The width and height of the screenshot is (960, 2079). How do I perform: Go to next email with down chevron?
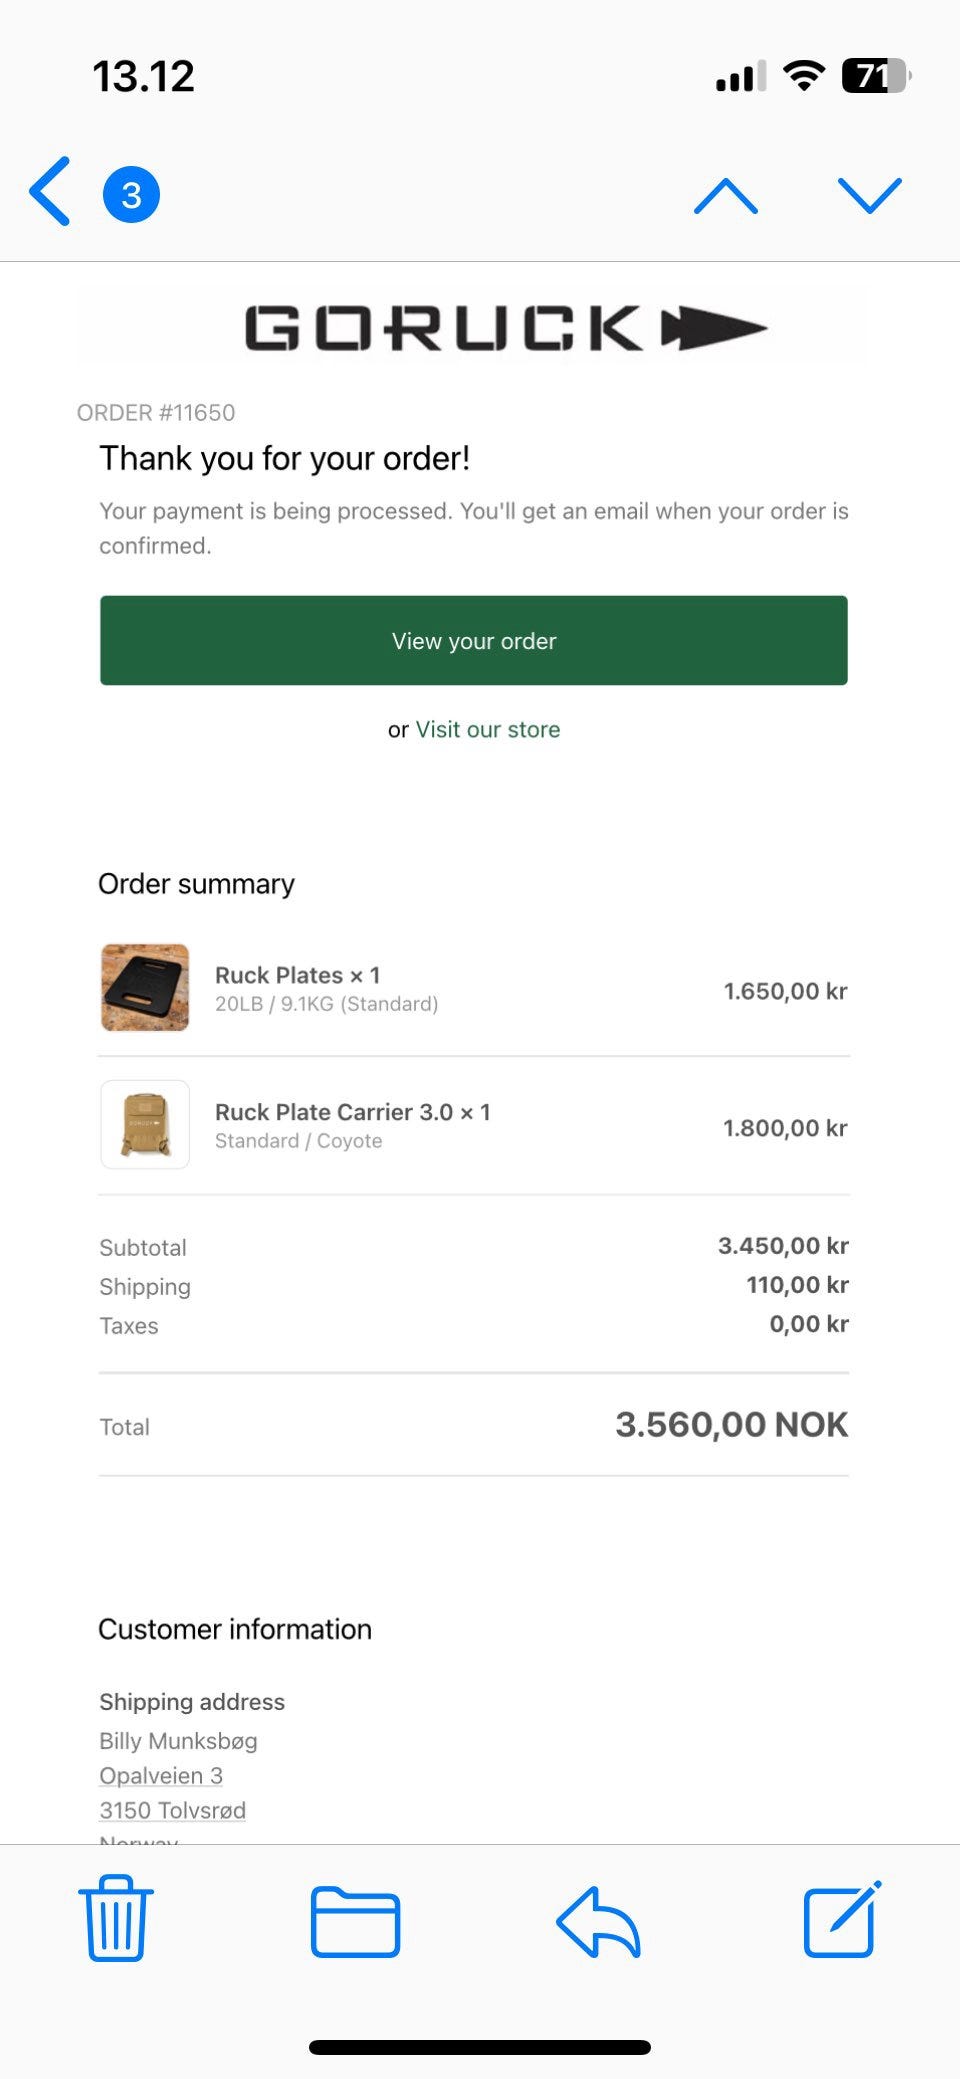point(869,196)
